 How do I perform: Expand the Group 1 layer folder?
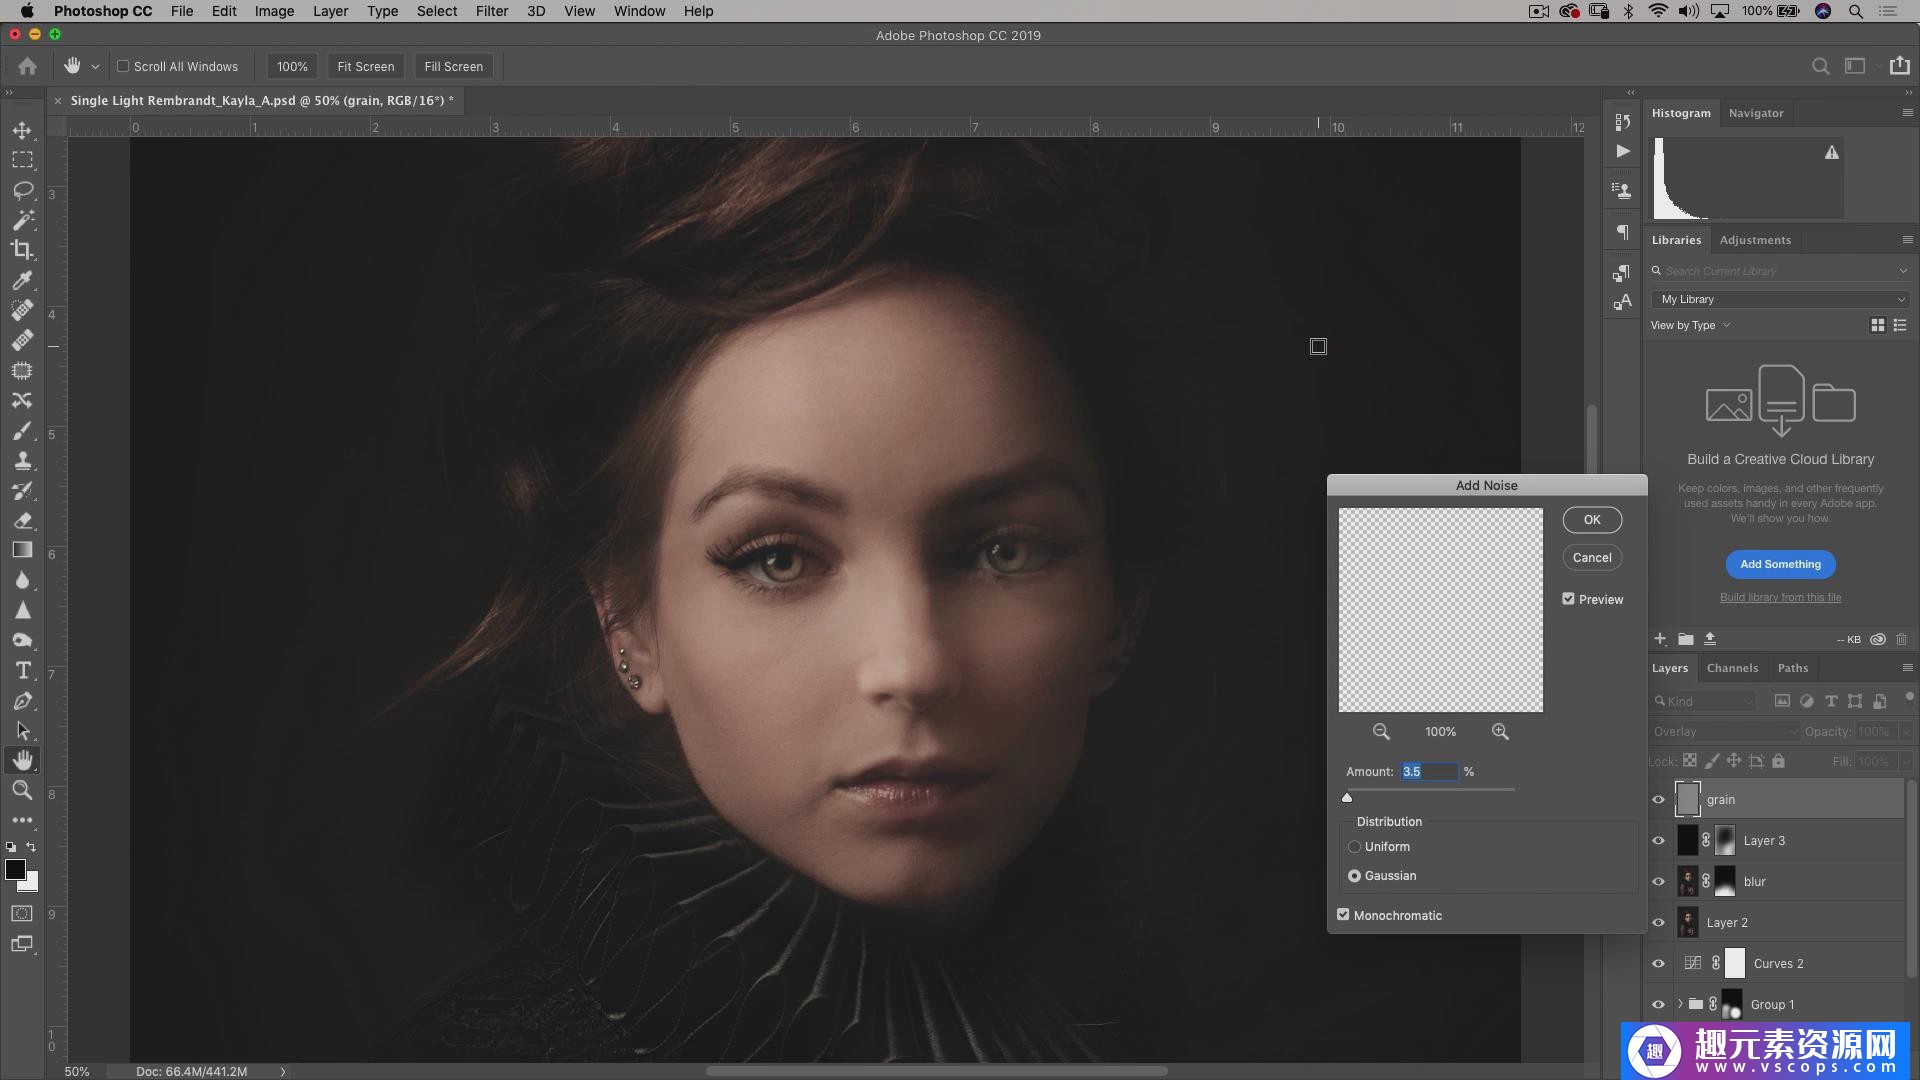pyautogui.click(x=1680, y=1004)
